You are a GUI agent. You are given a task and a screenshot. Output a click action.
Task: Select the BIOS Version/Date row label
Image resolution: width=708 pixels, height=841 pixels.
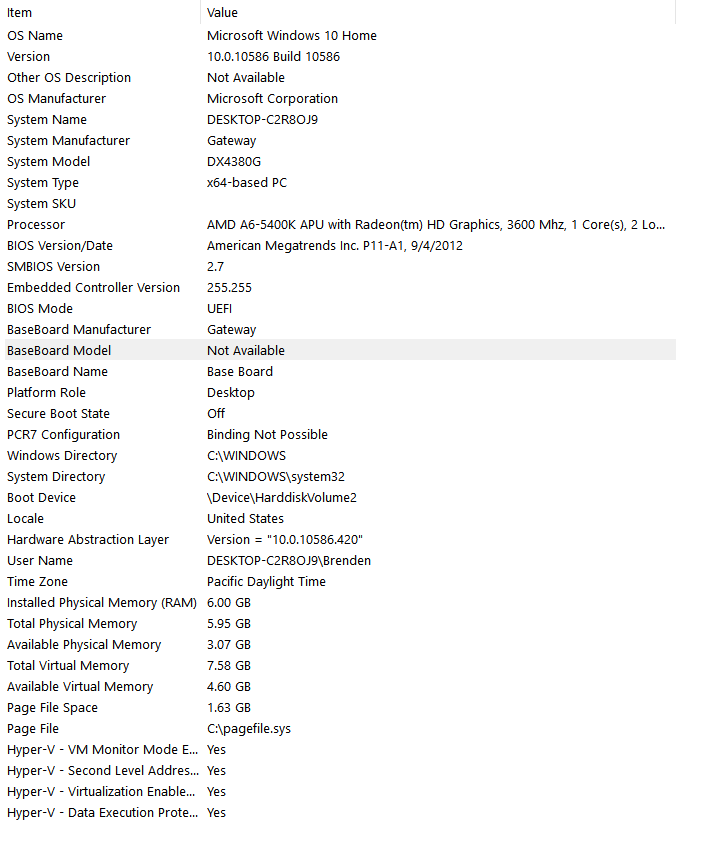click(60, 246)
